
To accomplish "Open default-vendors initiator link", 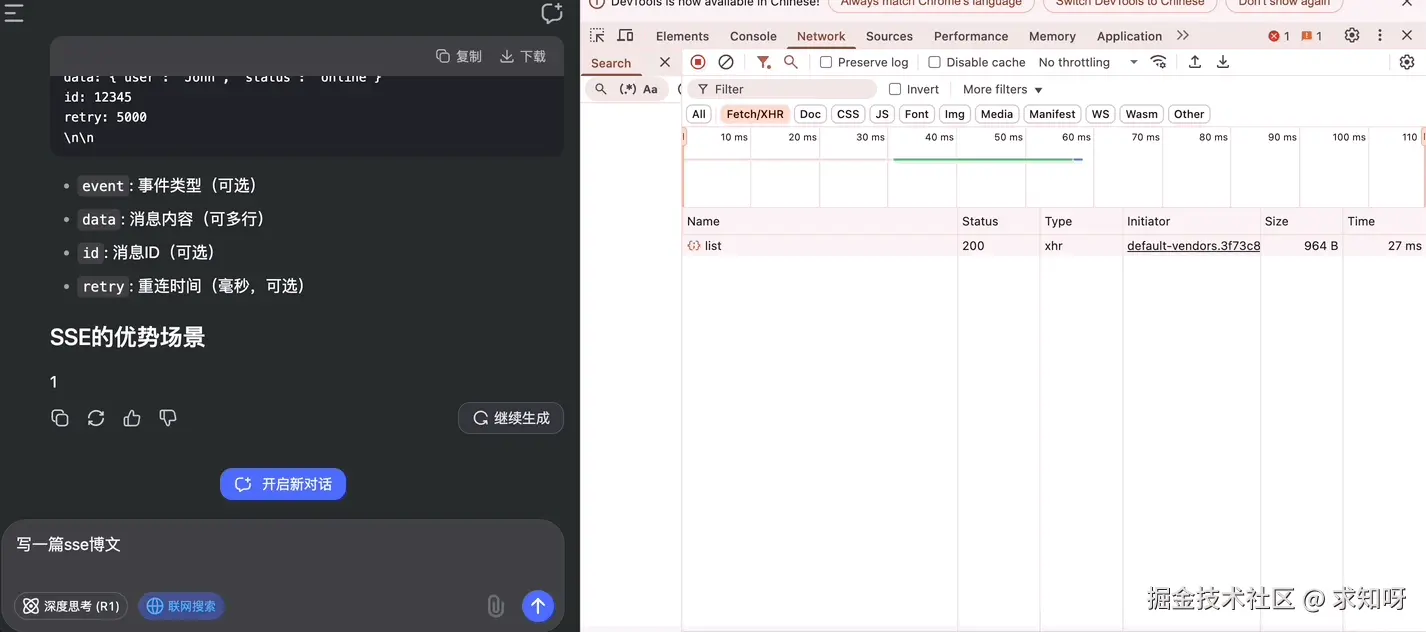I will point(1193,246).
